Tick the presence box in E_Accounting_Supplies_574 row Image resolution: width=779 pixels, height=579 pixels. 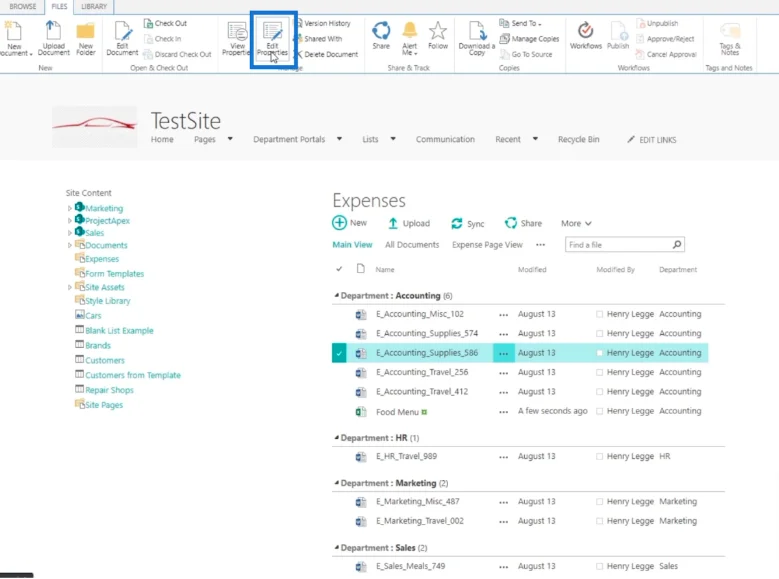[x=600, y=333]
